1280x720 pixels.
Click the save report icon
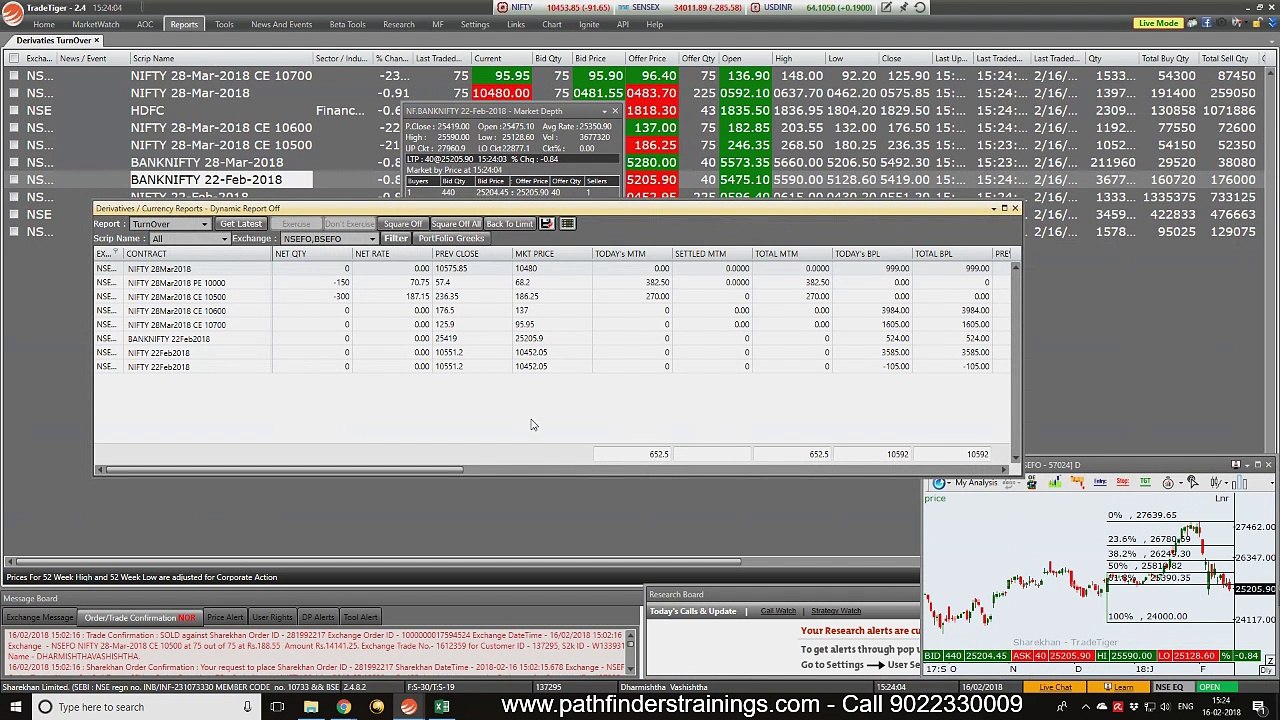point(547,224)
